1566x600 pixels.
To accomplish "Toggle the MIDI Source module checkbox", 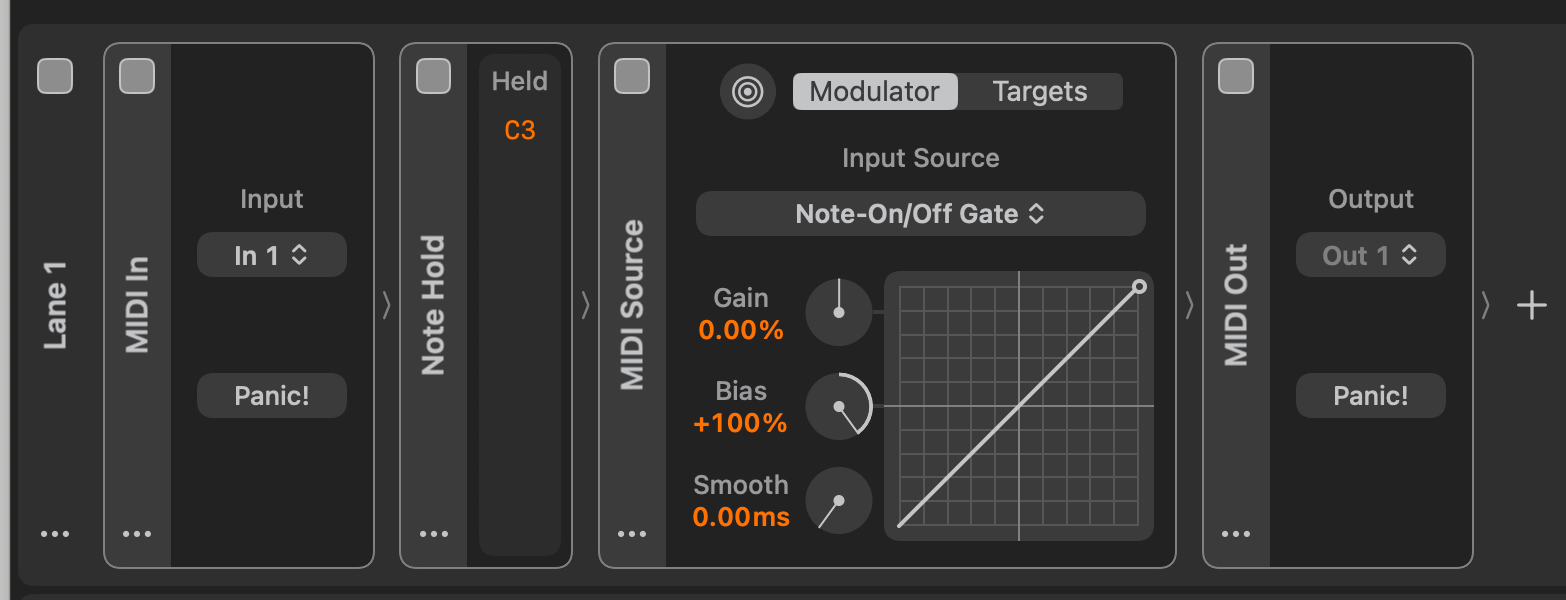I will (x=632, y=76).
